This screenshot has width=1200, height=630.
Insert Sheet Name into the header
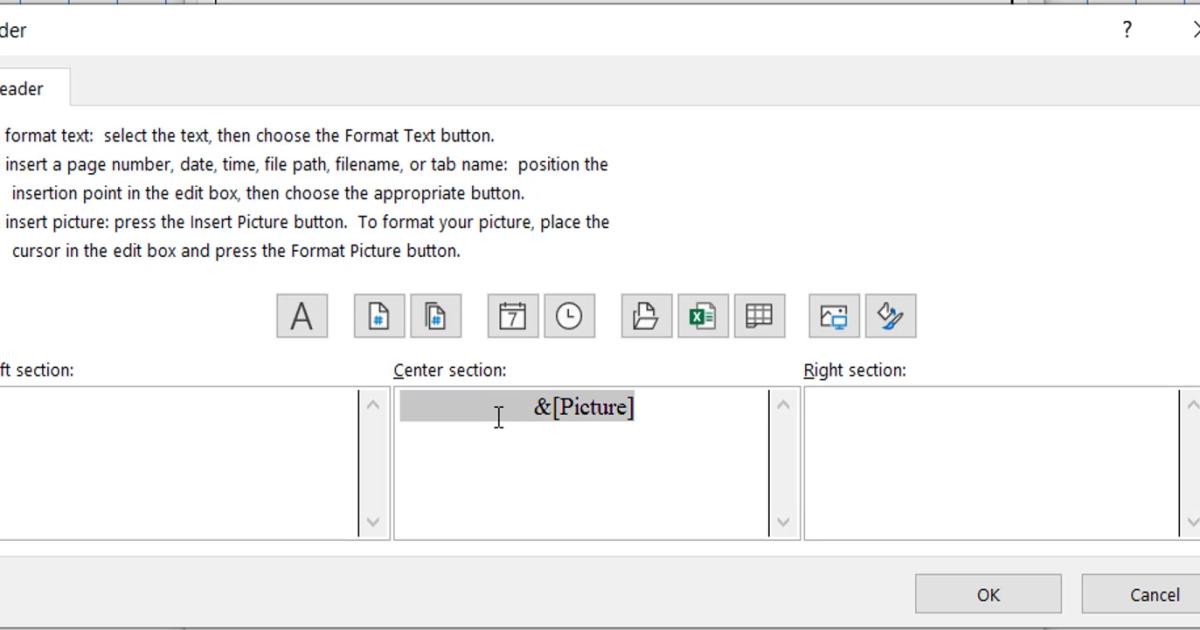pyautogui.click(x=758, y=316)
